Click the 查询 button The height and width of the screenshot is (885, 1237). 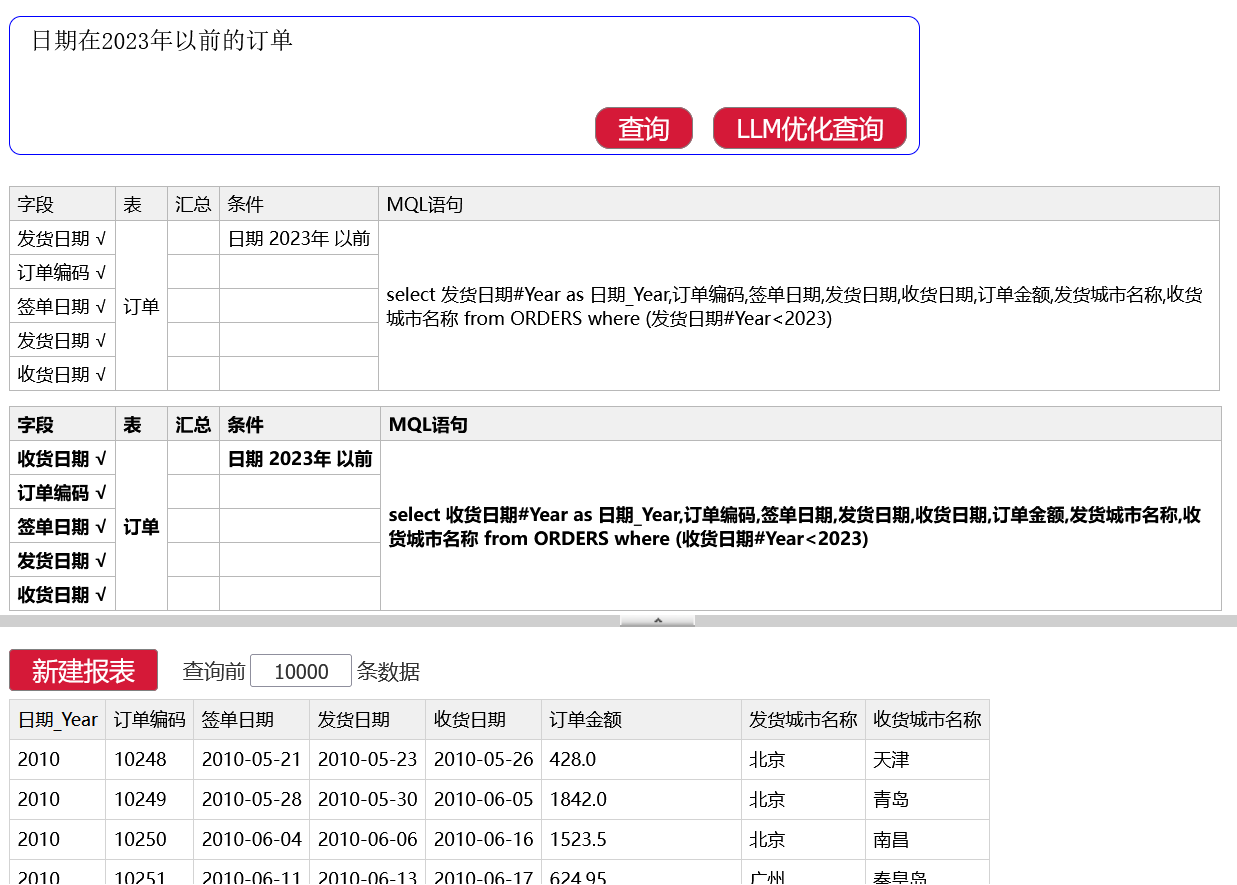[643, 128]
